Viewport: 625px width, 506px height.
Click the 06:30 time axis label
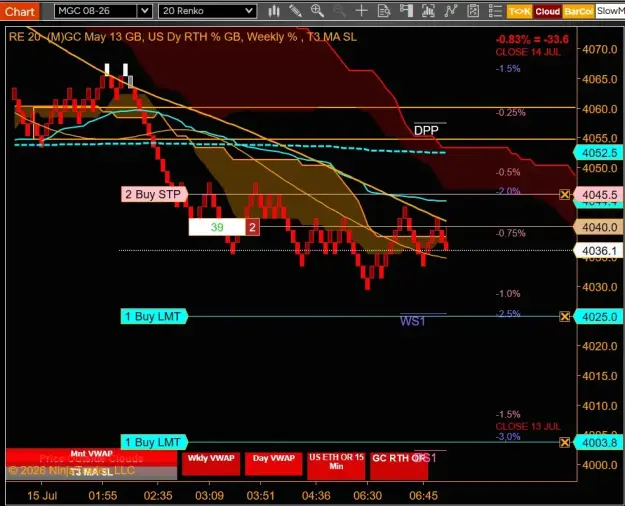tap(368, 496)
